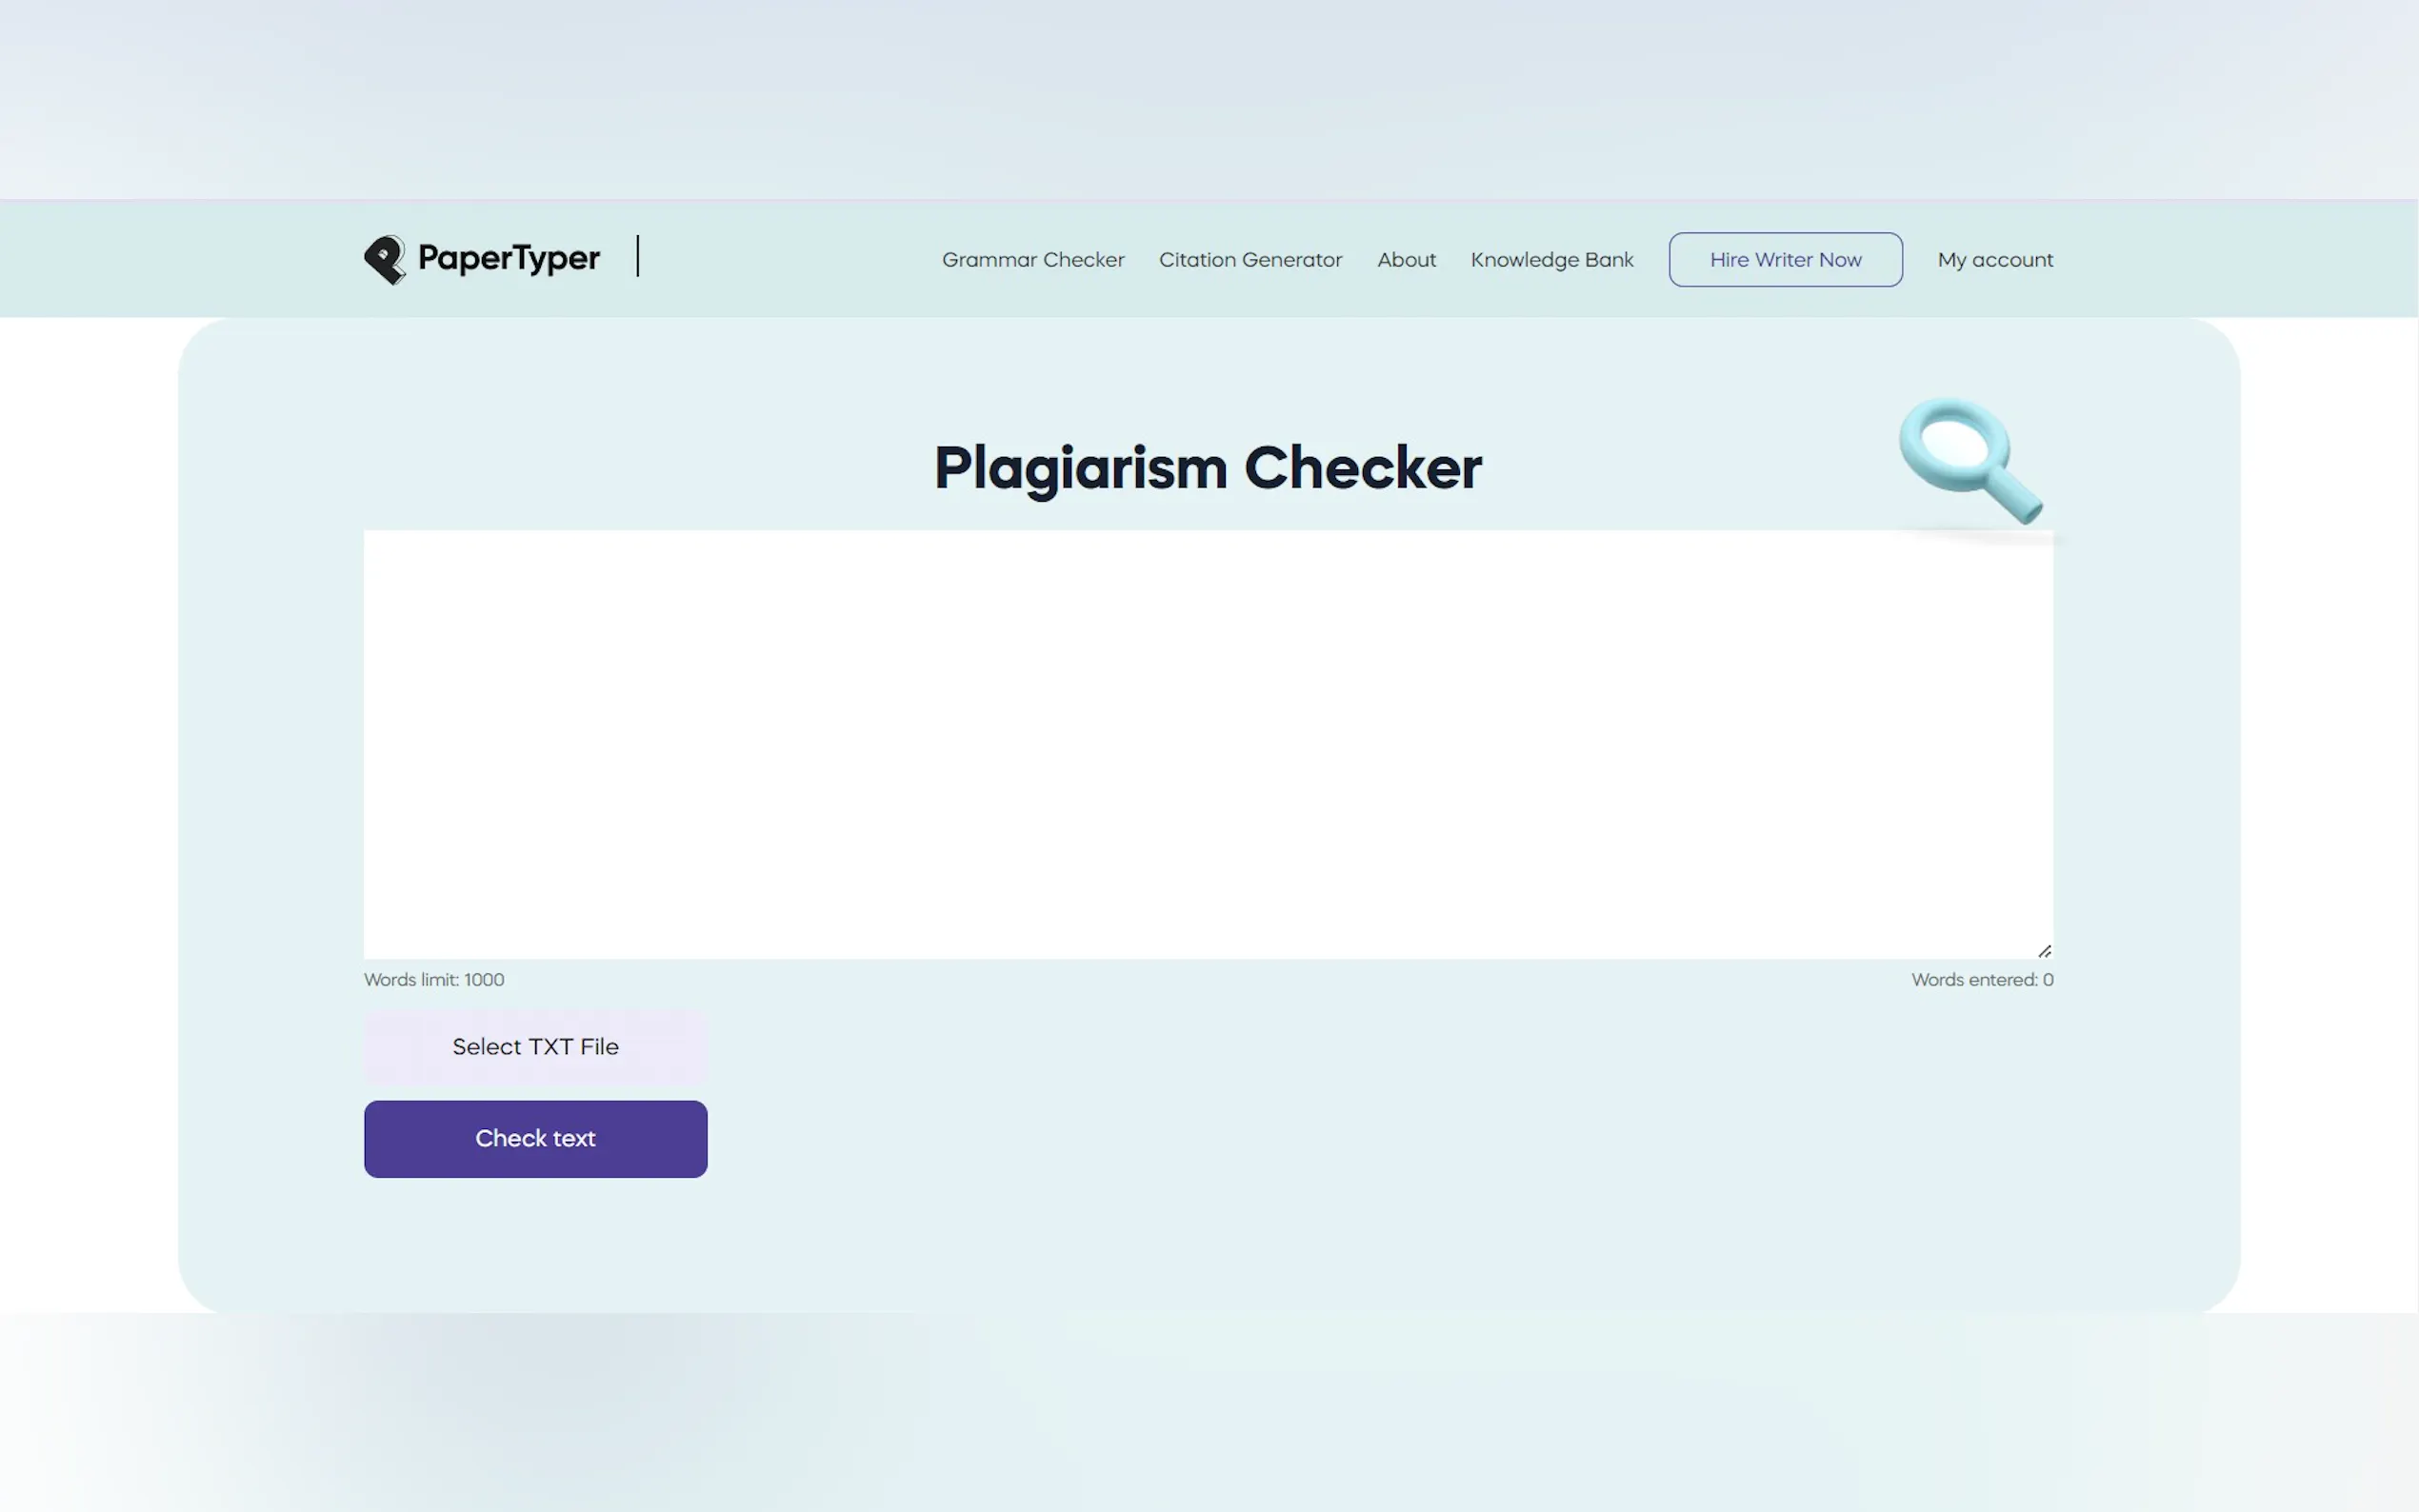Go to Citation Generator
Screen dimensions: 2419x1512
[1250, 260]
